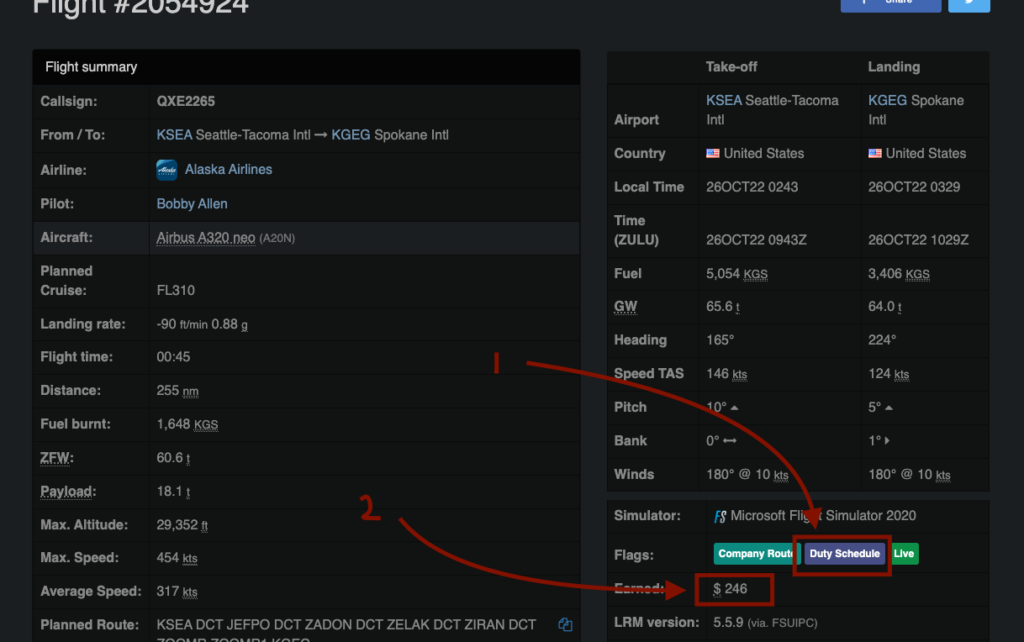This screenshot has height=642, width=1024.
Task: Click the Average Speed 317 kts value
Action: (176, 591)
